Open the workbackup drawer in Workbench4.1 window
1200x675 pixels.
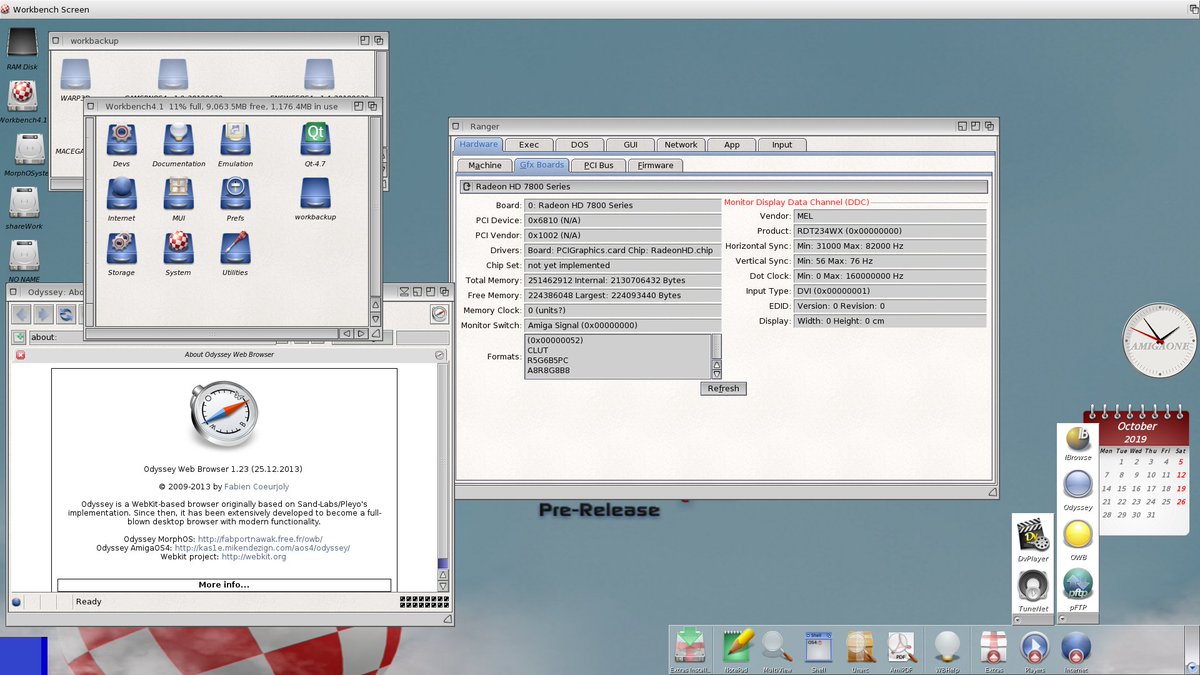tap(315, 198)
